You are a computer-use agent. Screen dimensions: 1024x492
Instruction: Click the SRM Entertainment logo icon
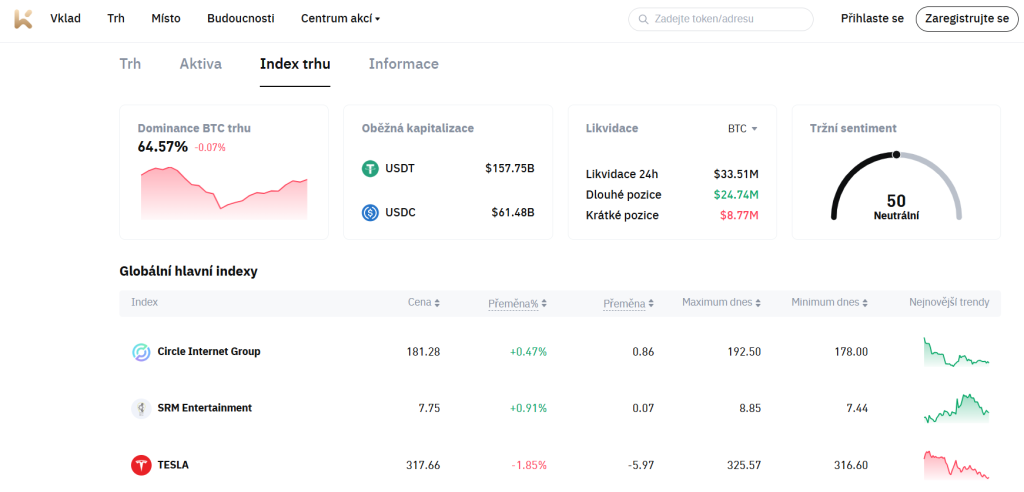coord(141,408)
